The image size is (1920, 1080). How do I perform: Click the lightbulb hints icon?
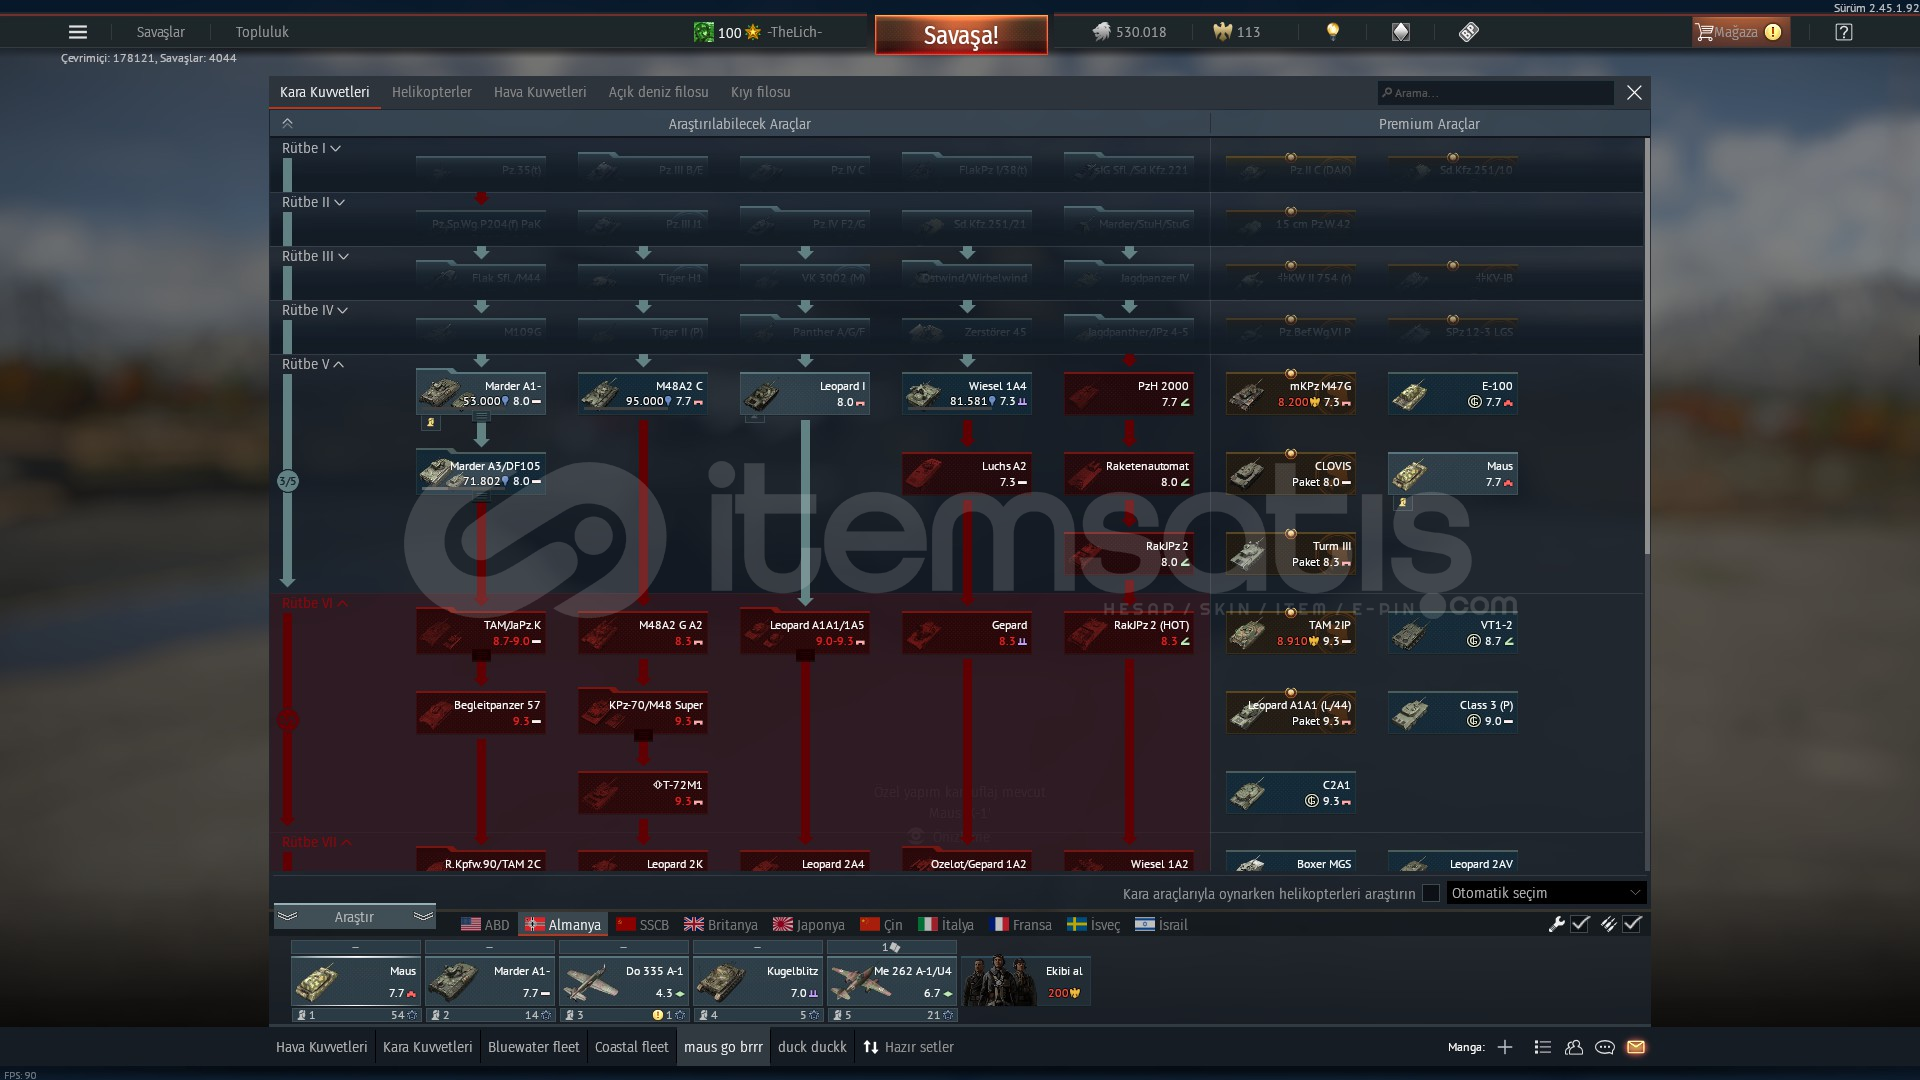coord(1333,32)
